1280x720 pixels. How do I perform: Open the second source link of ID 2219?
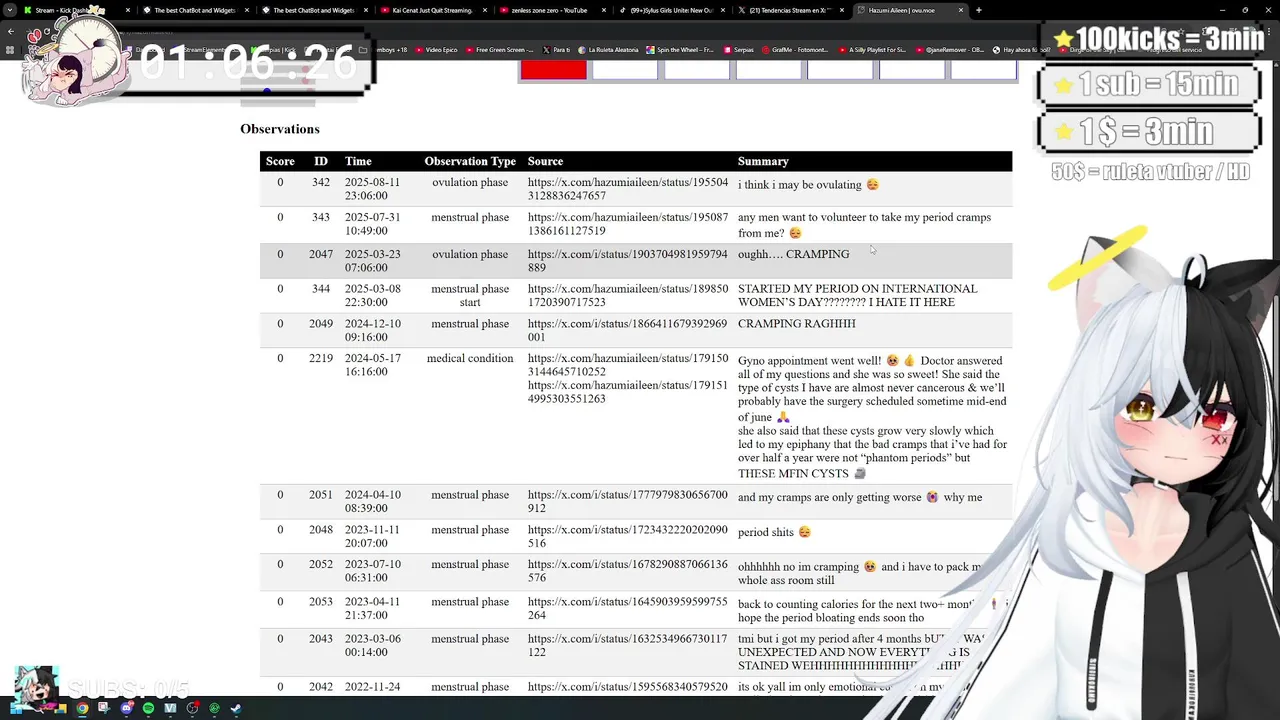[x=628, y=392]
